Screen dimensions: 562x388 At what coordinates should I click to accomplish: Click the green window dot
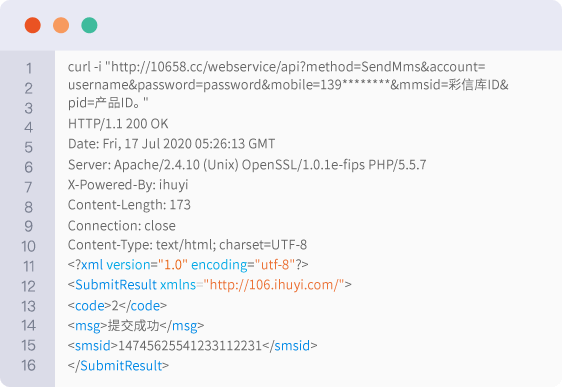tap(89, 25)
